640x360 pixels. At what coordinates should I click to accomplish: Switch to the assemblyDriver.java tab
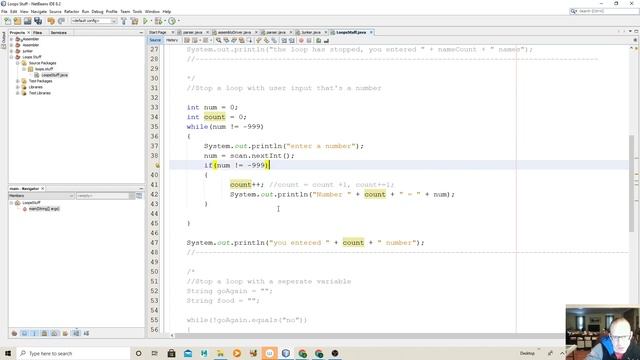pos(234,32)
